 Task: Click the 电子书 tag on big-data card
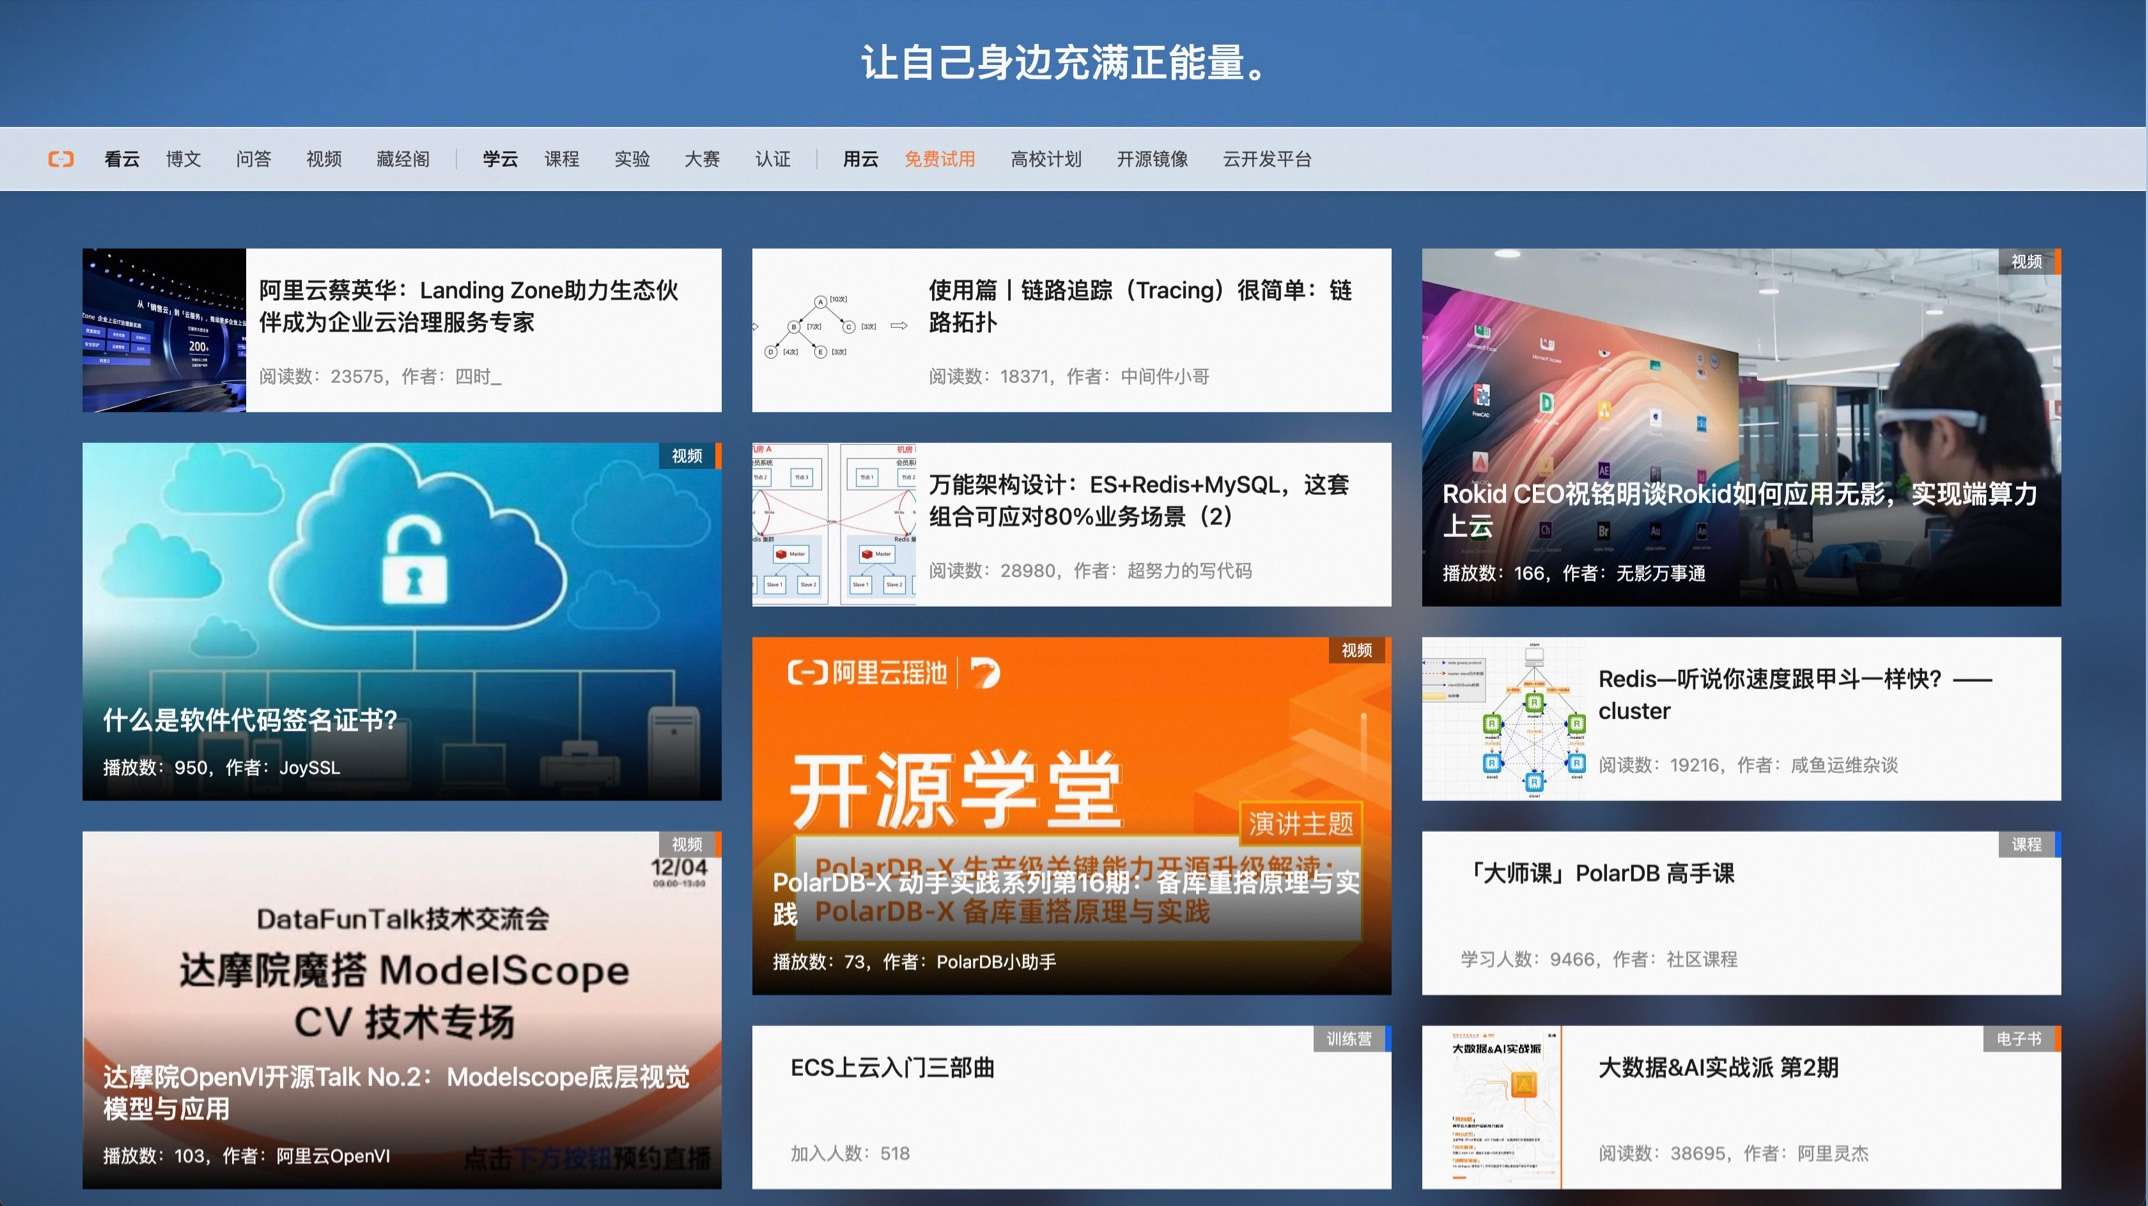[x=2019, y=1038]
